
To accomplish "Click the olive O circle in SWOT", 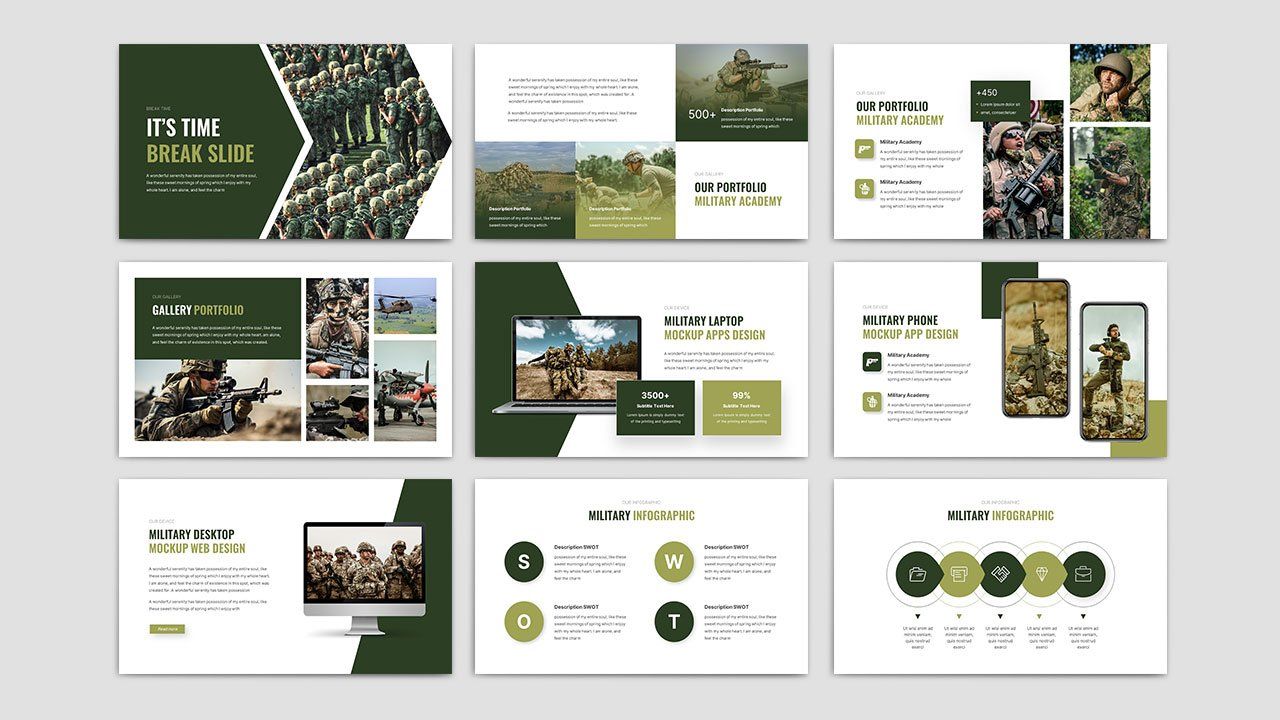I will pyautogui.click(x=524, y=622).
